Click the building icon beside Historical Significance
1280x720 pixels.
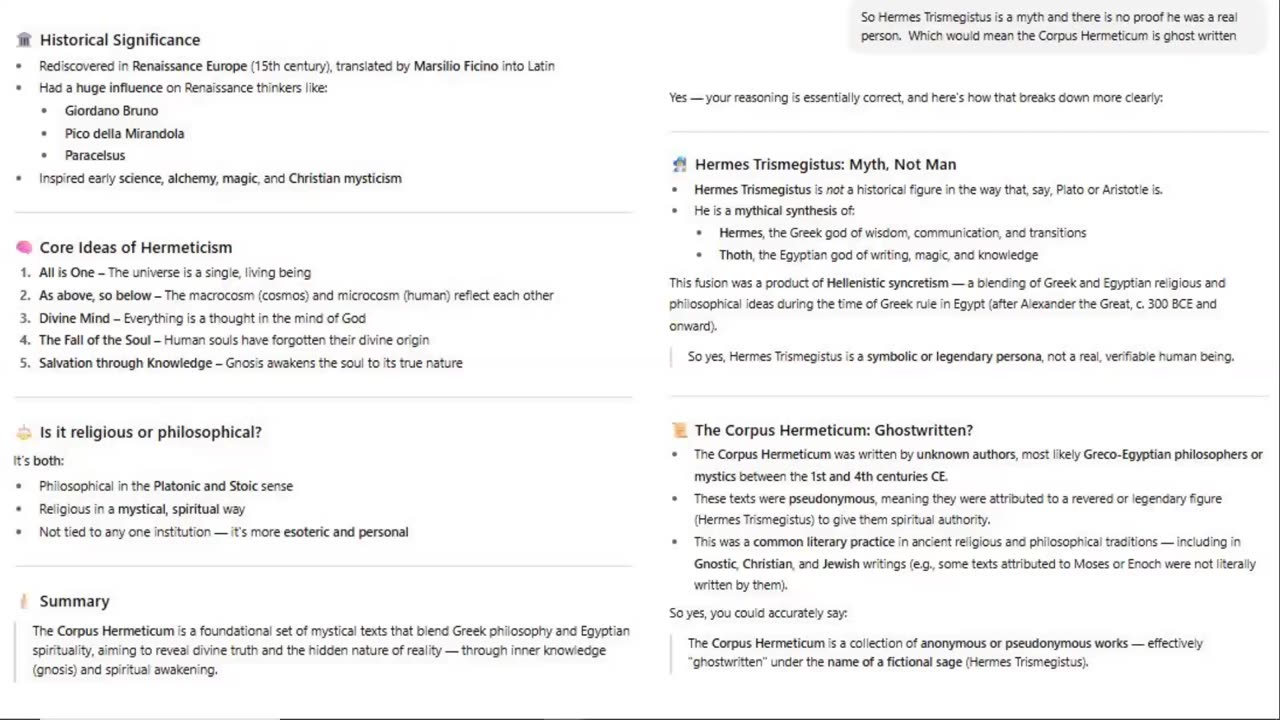[24, 40]
